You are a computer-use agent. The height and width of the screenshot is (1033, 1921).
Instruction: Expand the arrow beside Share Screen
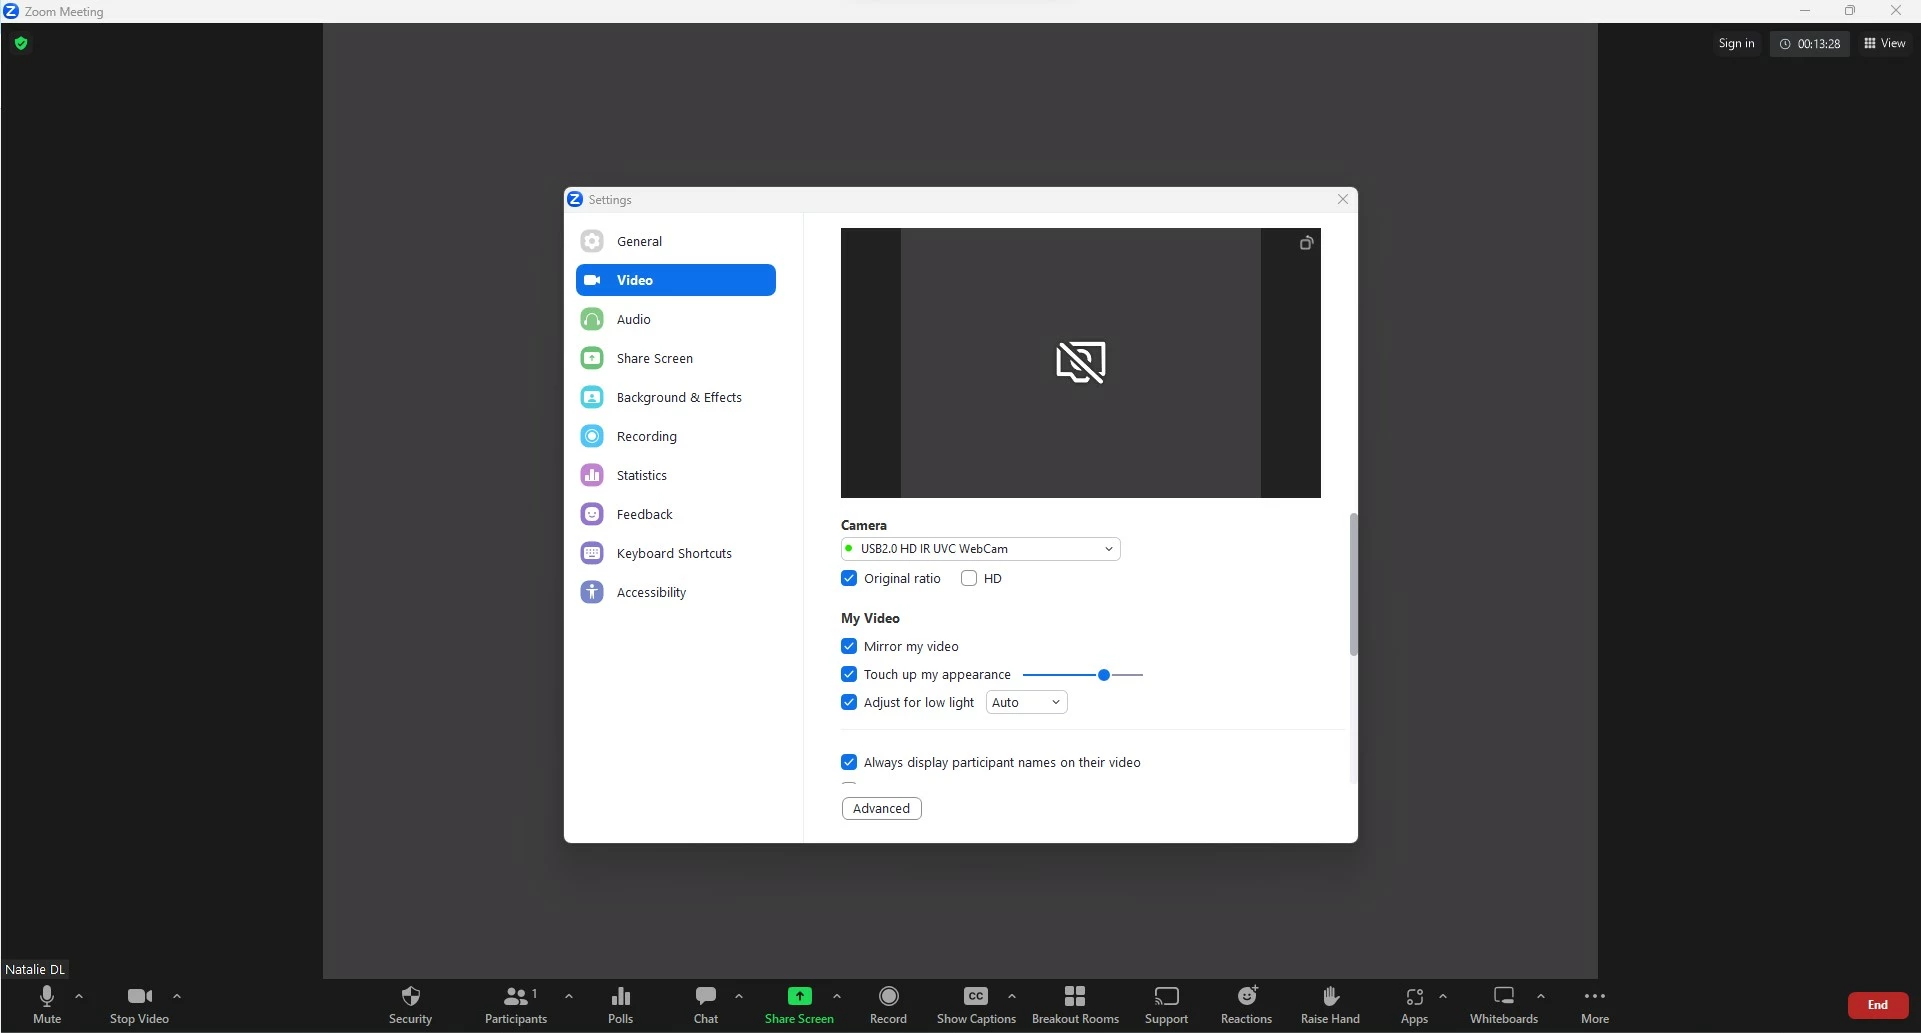[837, 996]
